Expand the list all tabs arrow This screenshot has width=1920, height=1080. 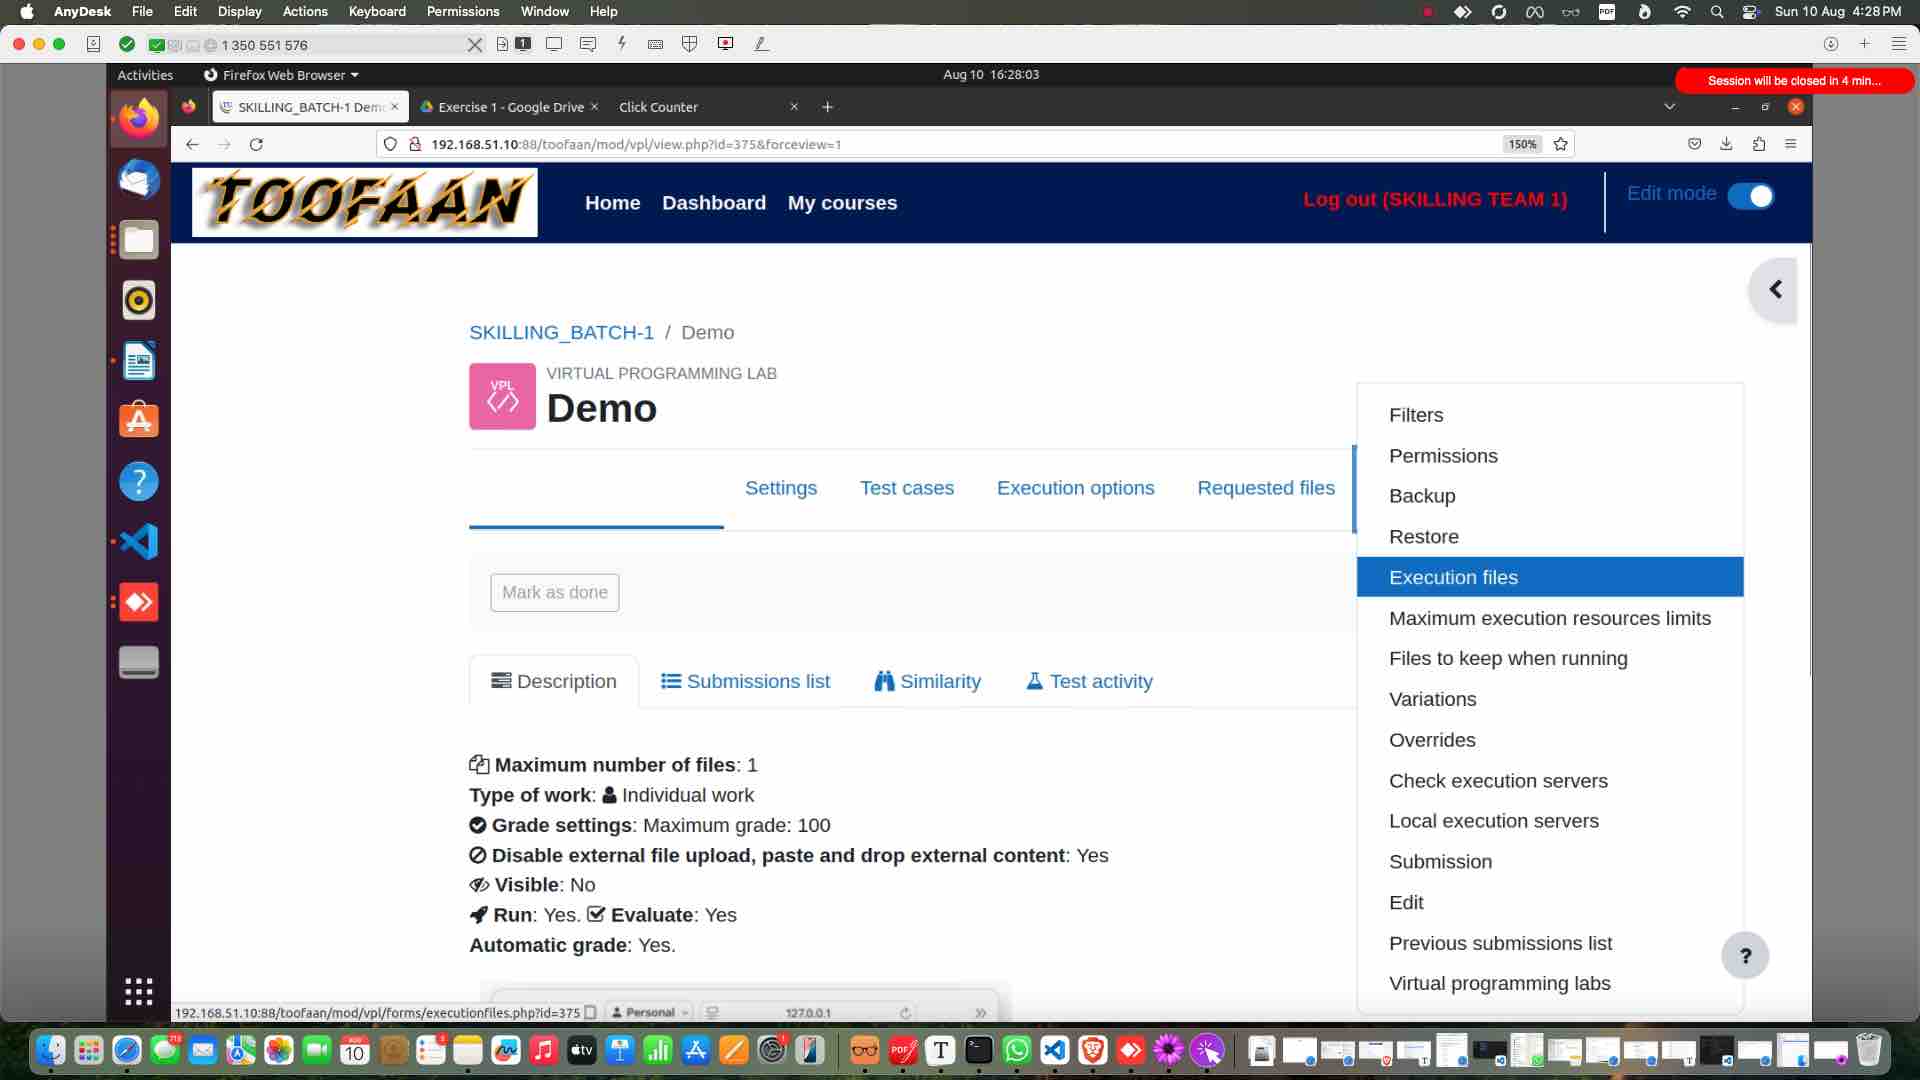tap(1669, 107)
